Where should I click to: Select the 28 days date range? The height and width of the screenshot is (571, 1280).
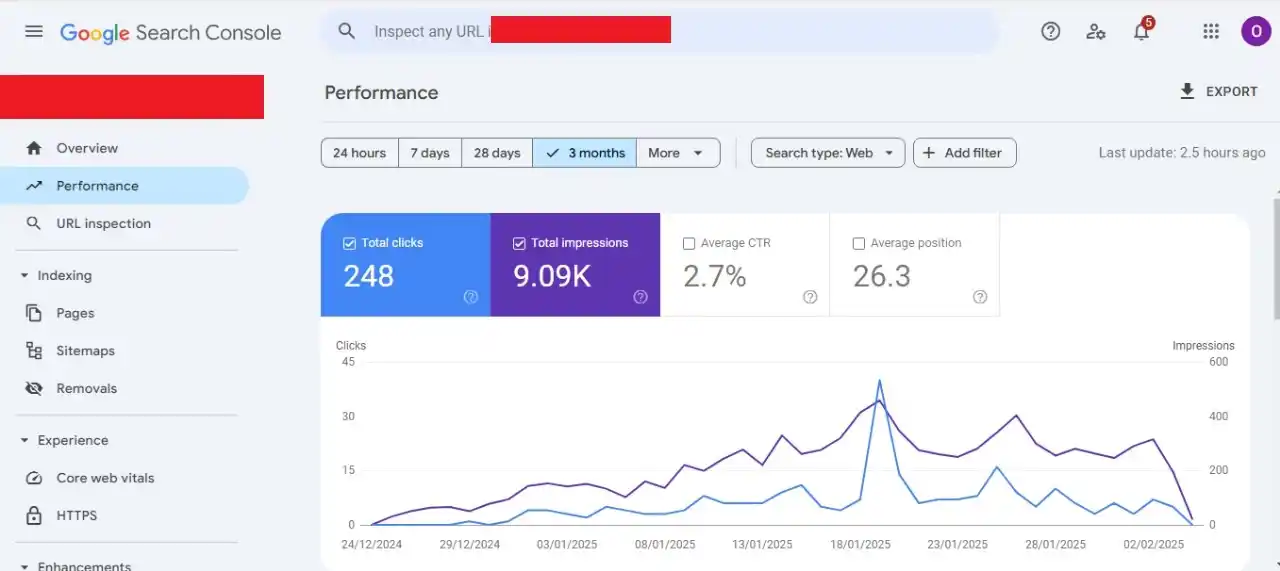click(497, 153)
